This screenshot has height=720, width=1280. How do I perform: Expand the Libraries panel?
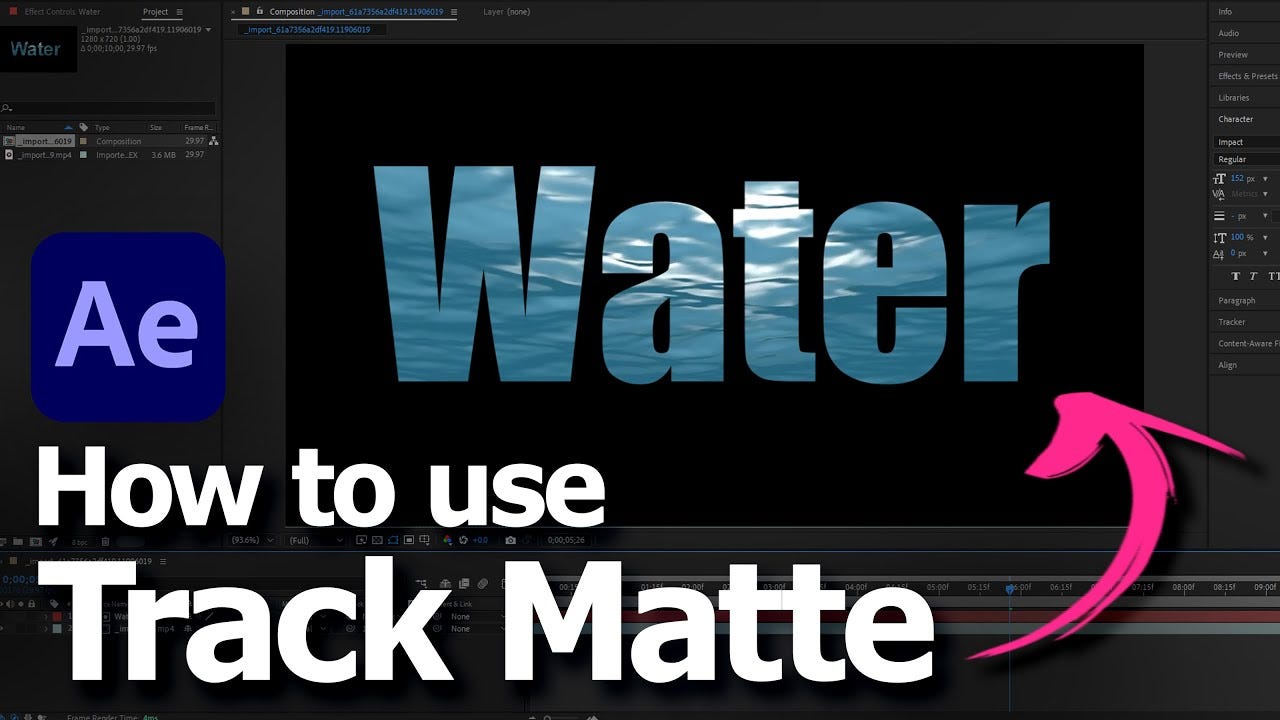point(1233,98)
